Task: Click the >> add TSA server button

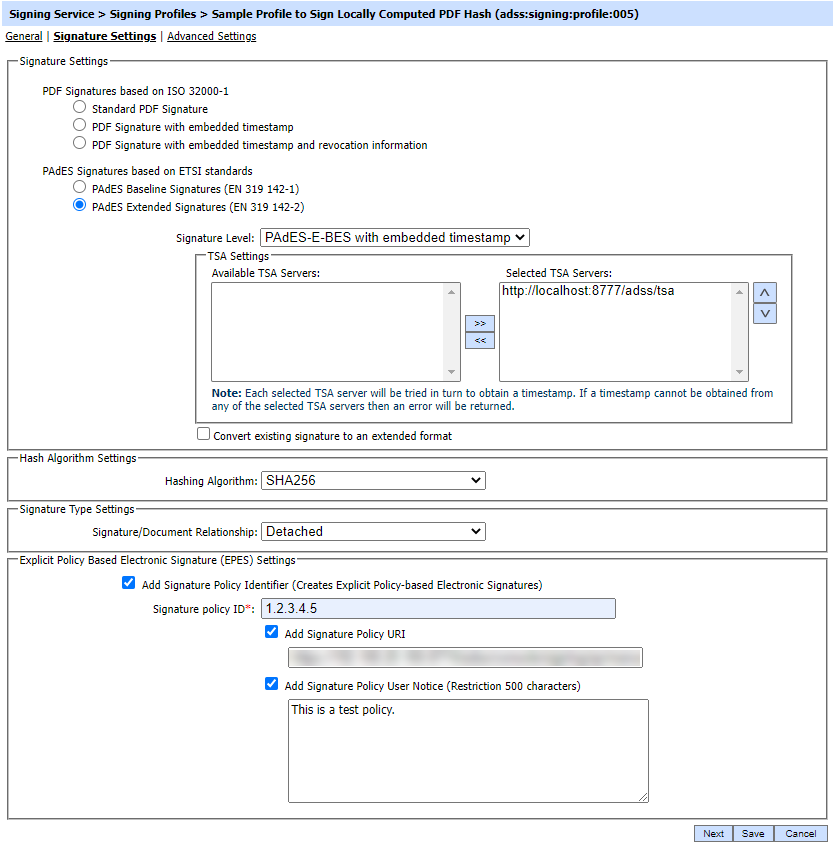Action: (x=480, y=323)
